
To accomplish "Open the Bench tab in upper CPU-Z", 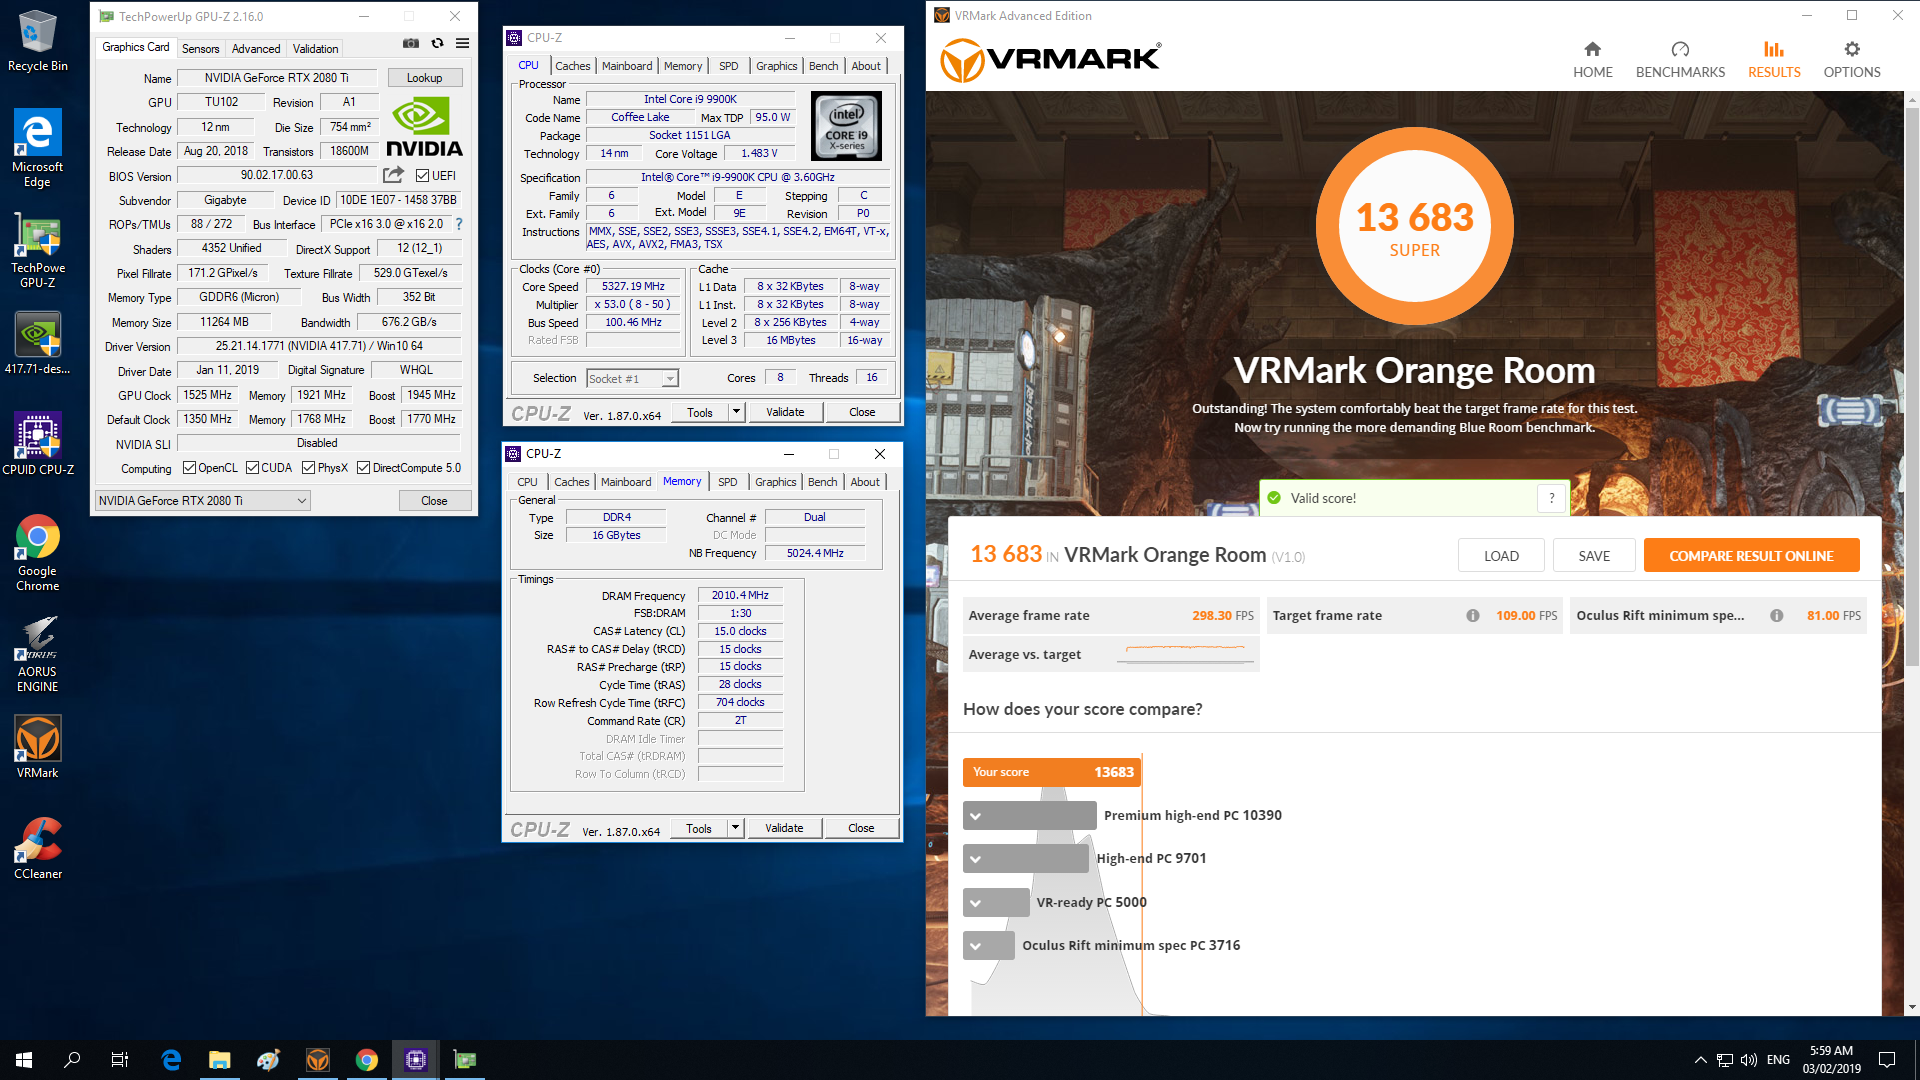I will click(x=824, y=66).
